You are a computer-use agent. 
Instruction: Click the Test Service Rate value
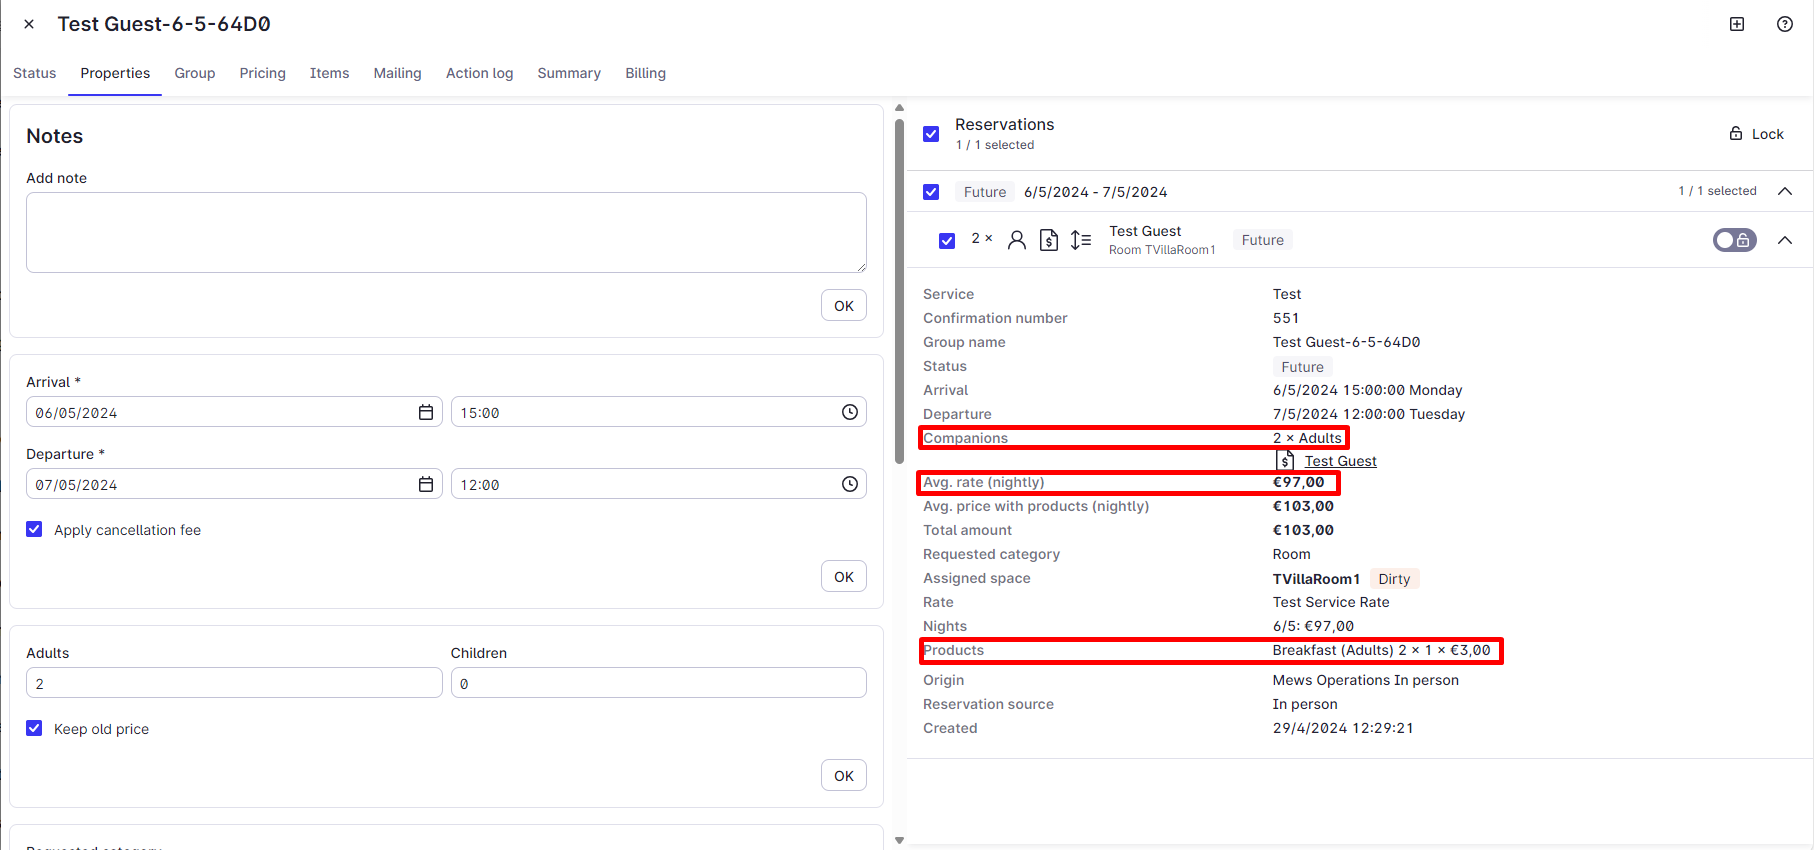[x=1331, y=602]
